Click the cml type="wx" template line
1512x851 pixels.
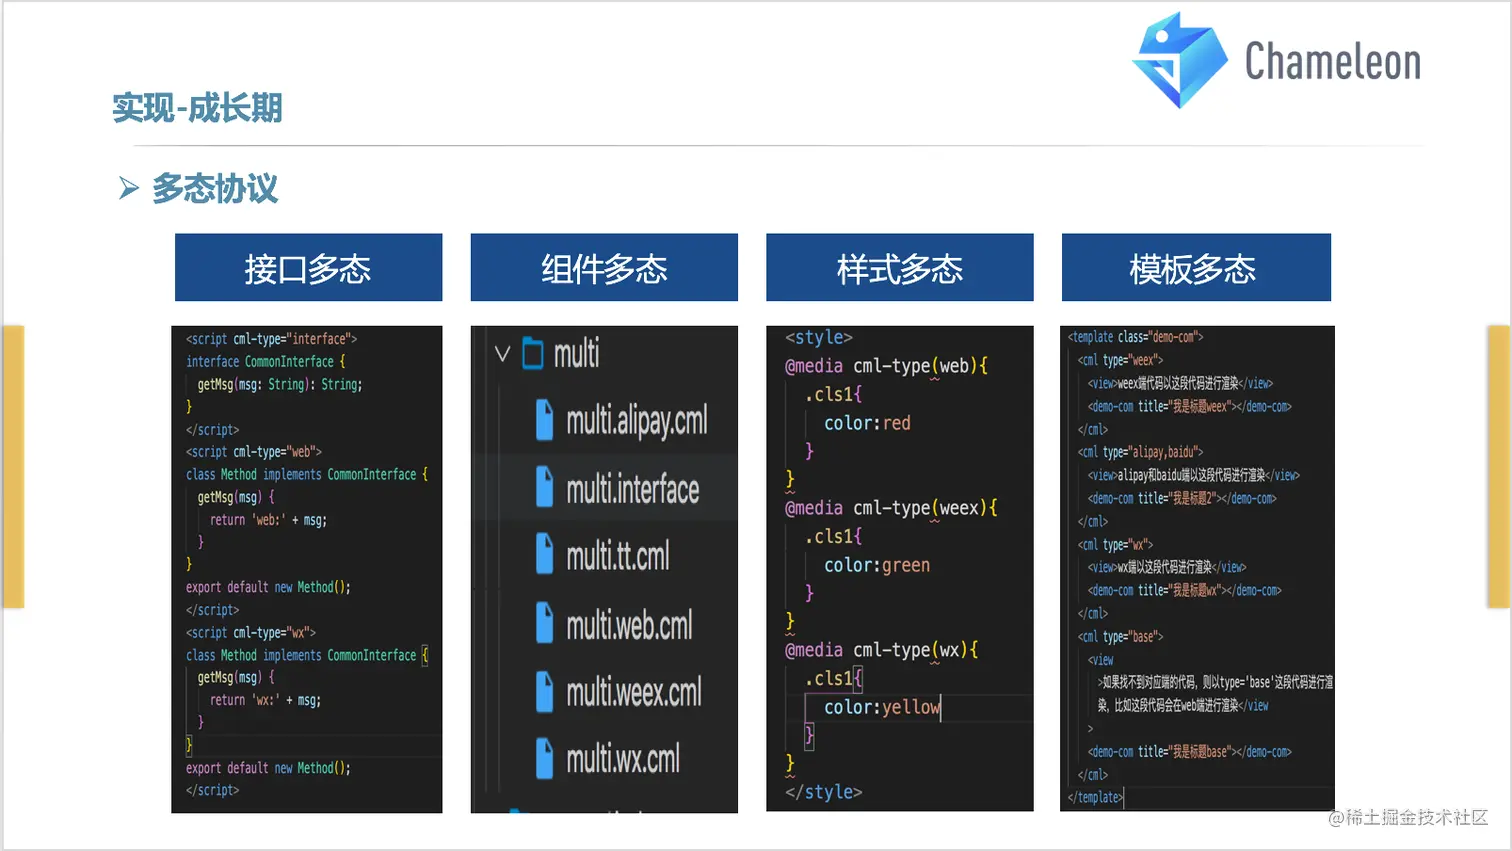1115,545
